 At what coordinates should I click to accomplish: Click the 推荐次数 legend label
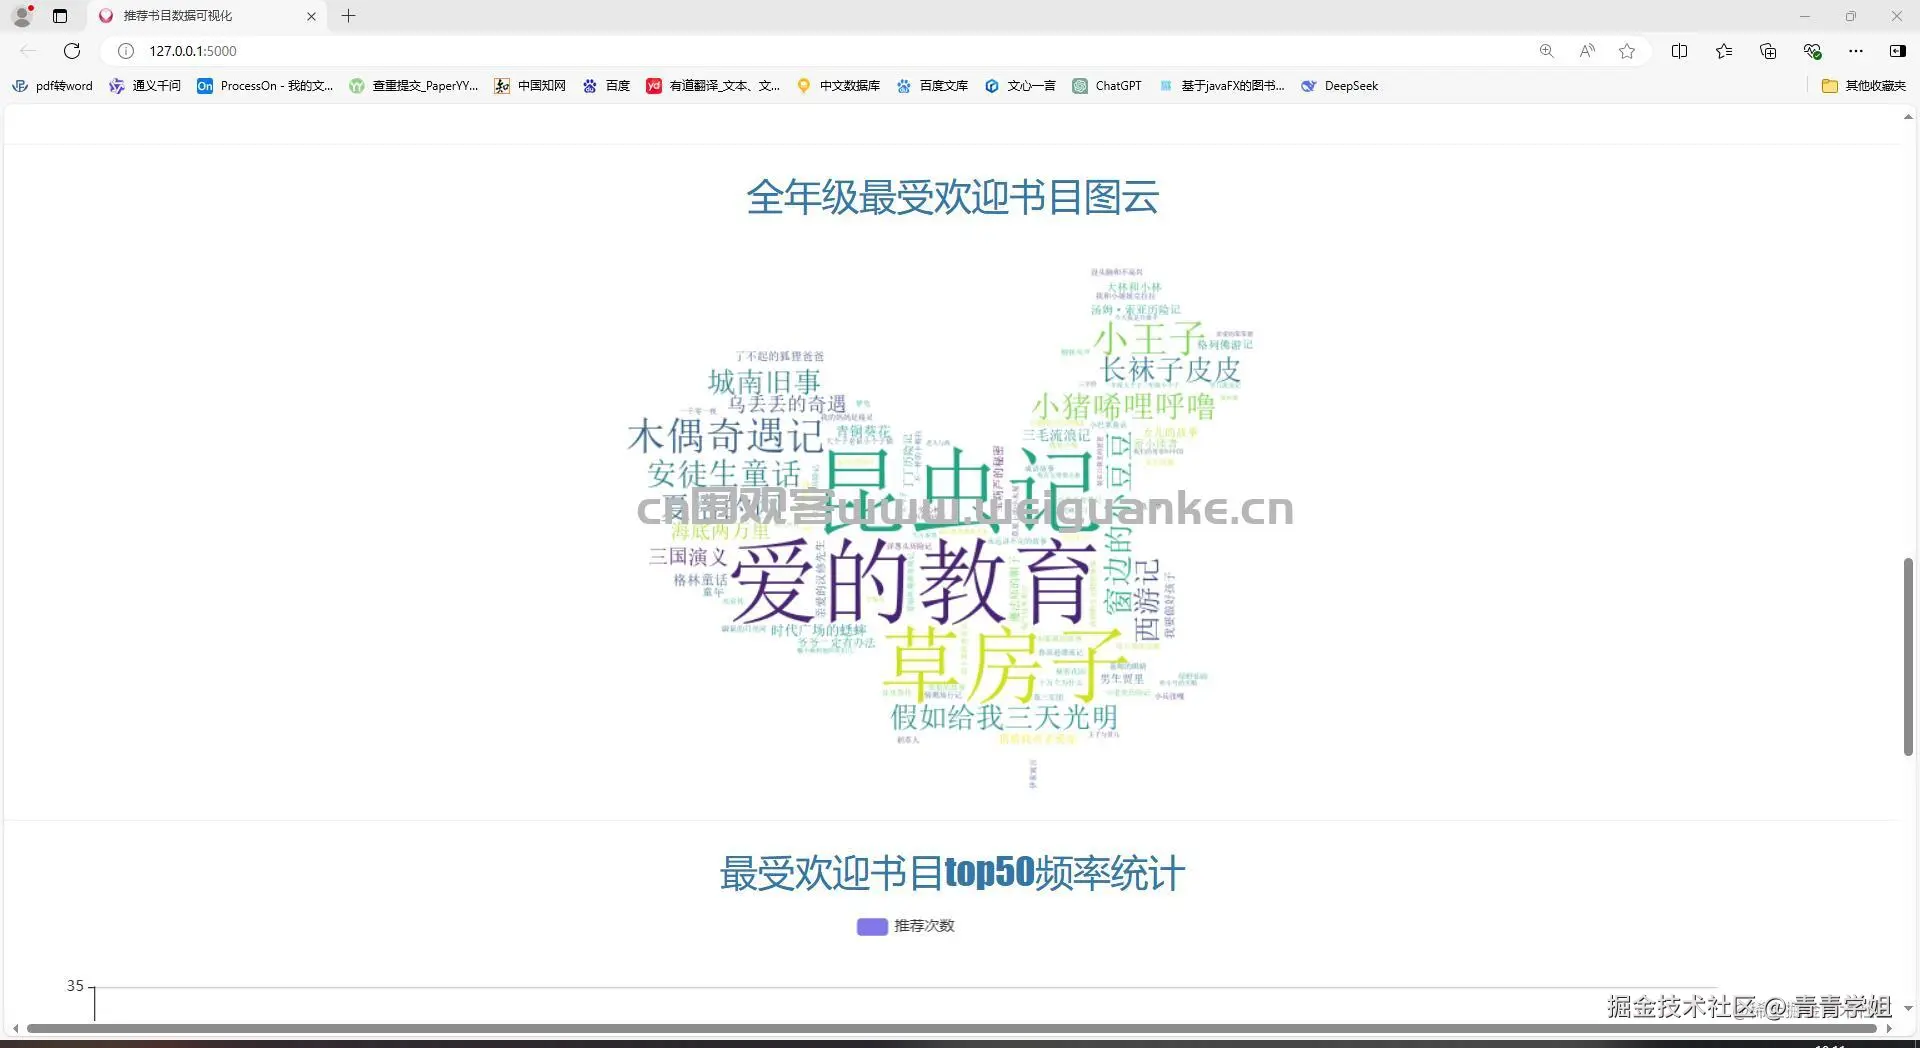[x=924, y=926]
